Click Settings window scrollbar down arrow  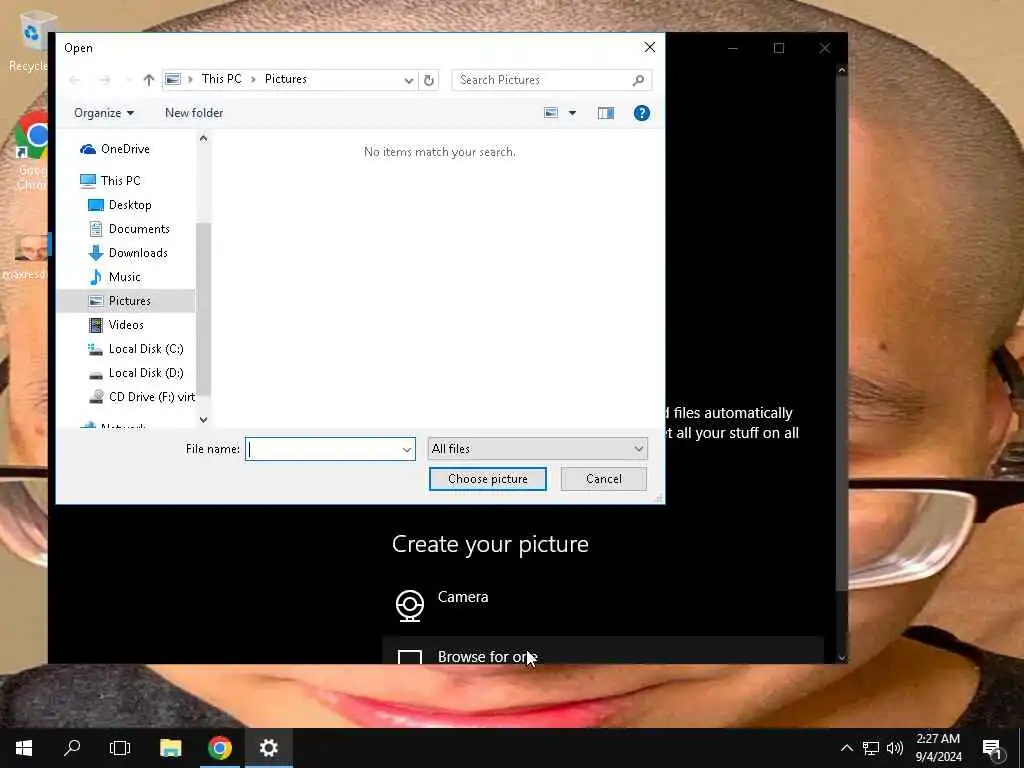click(842, 658)
